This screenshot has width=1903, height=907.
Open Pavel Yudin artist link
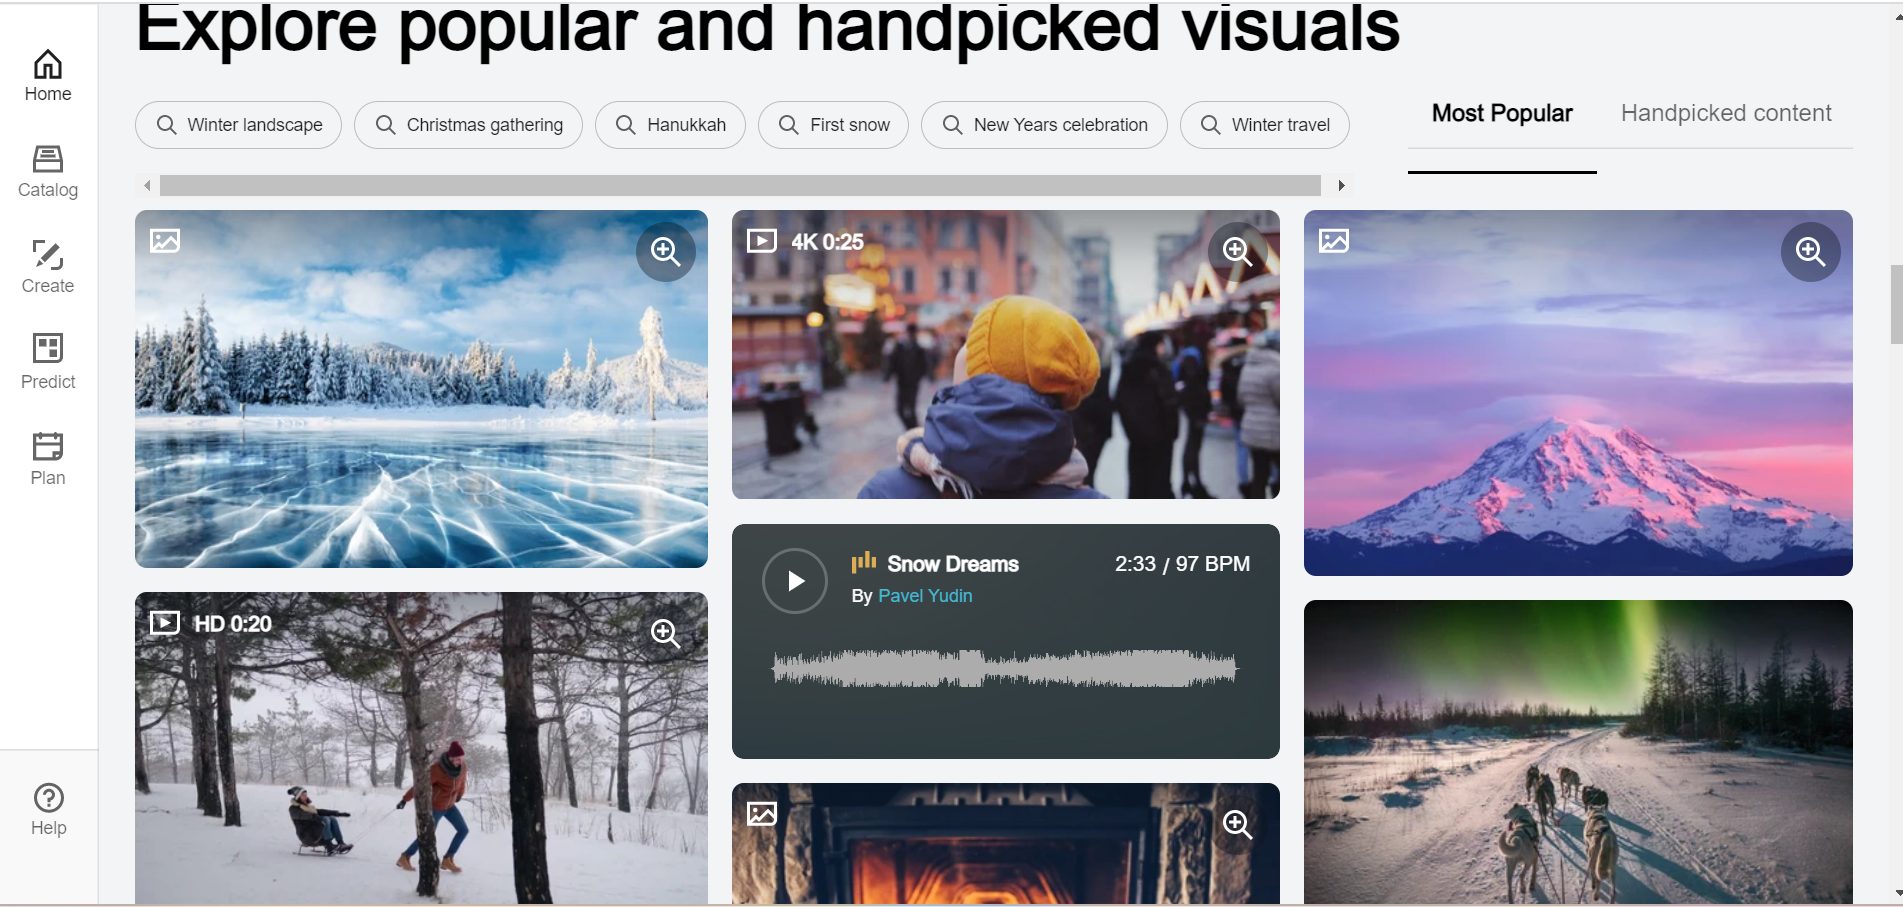pos(925,596)
